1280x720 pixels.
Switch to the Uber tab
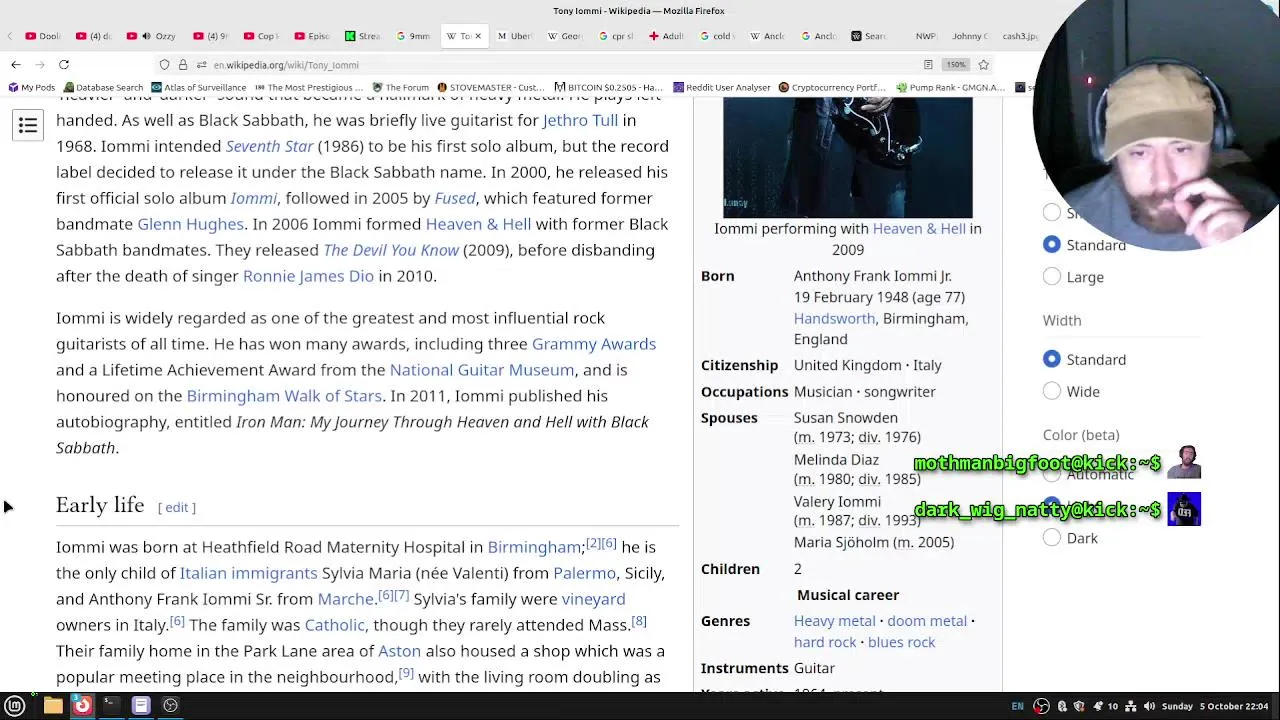pyautogui.click(x=516, y=36)
